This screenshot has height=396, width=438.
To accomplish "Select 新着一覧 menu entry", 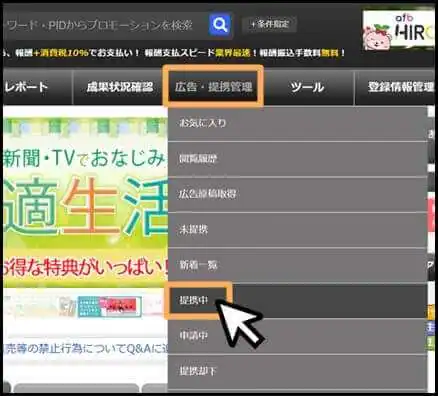I will pyautogui.click(x=297, y=265).
